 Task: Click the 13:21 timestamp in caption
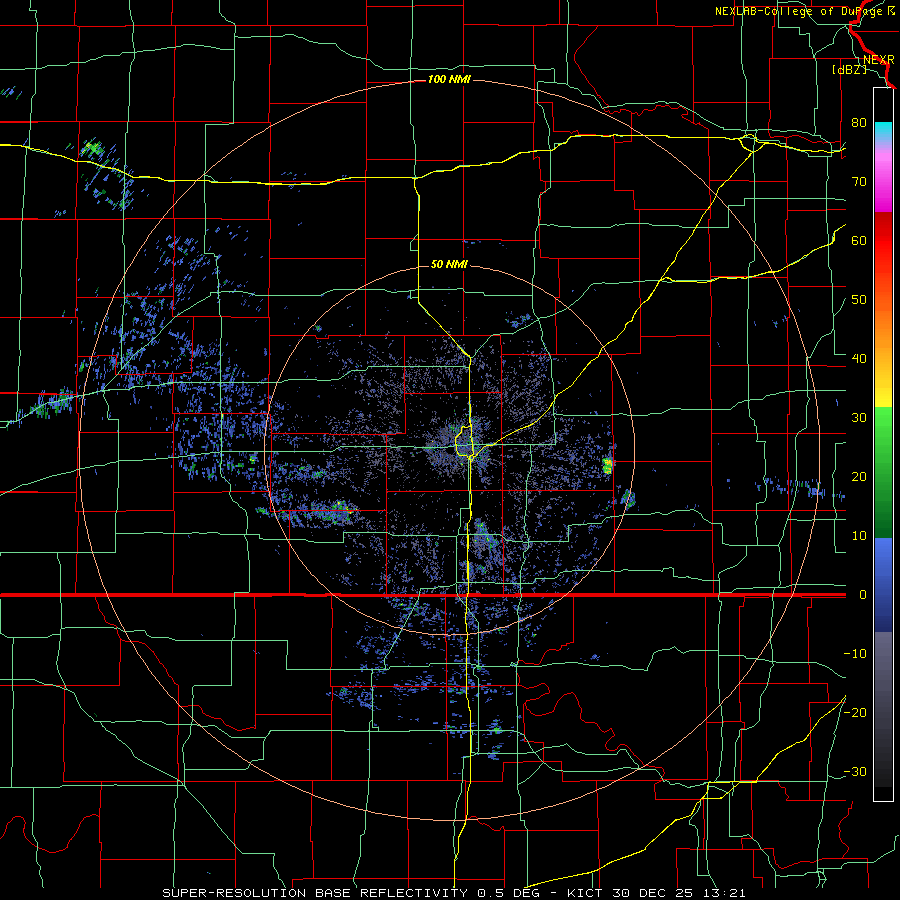(x=726, y=893)
